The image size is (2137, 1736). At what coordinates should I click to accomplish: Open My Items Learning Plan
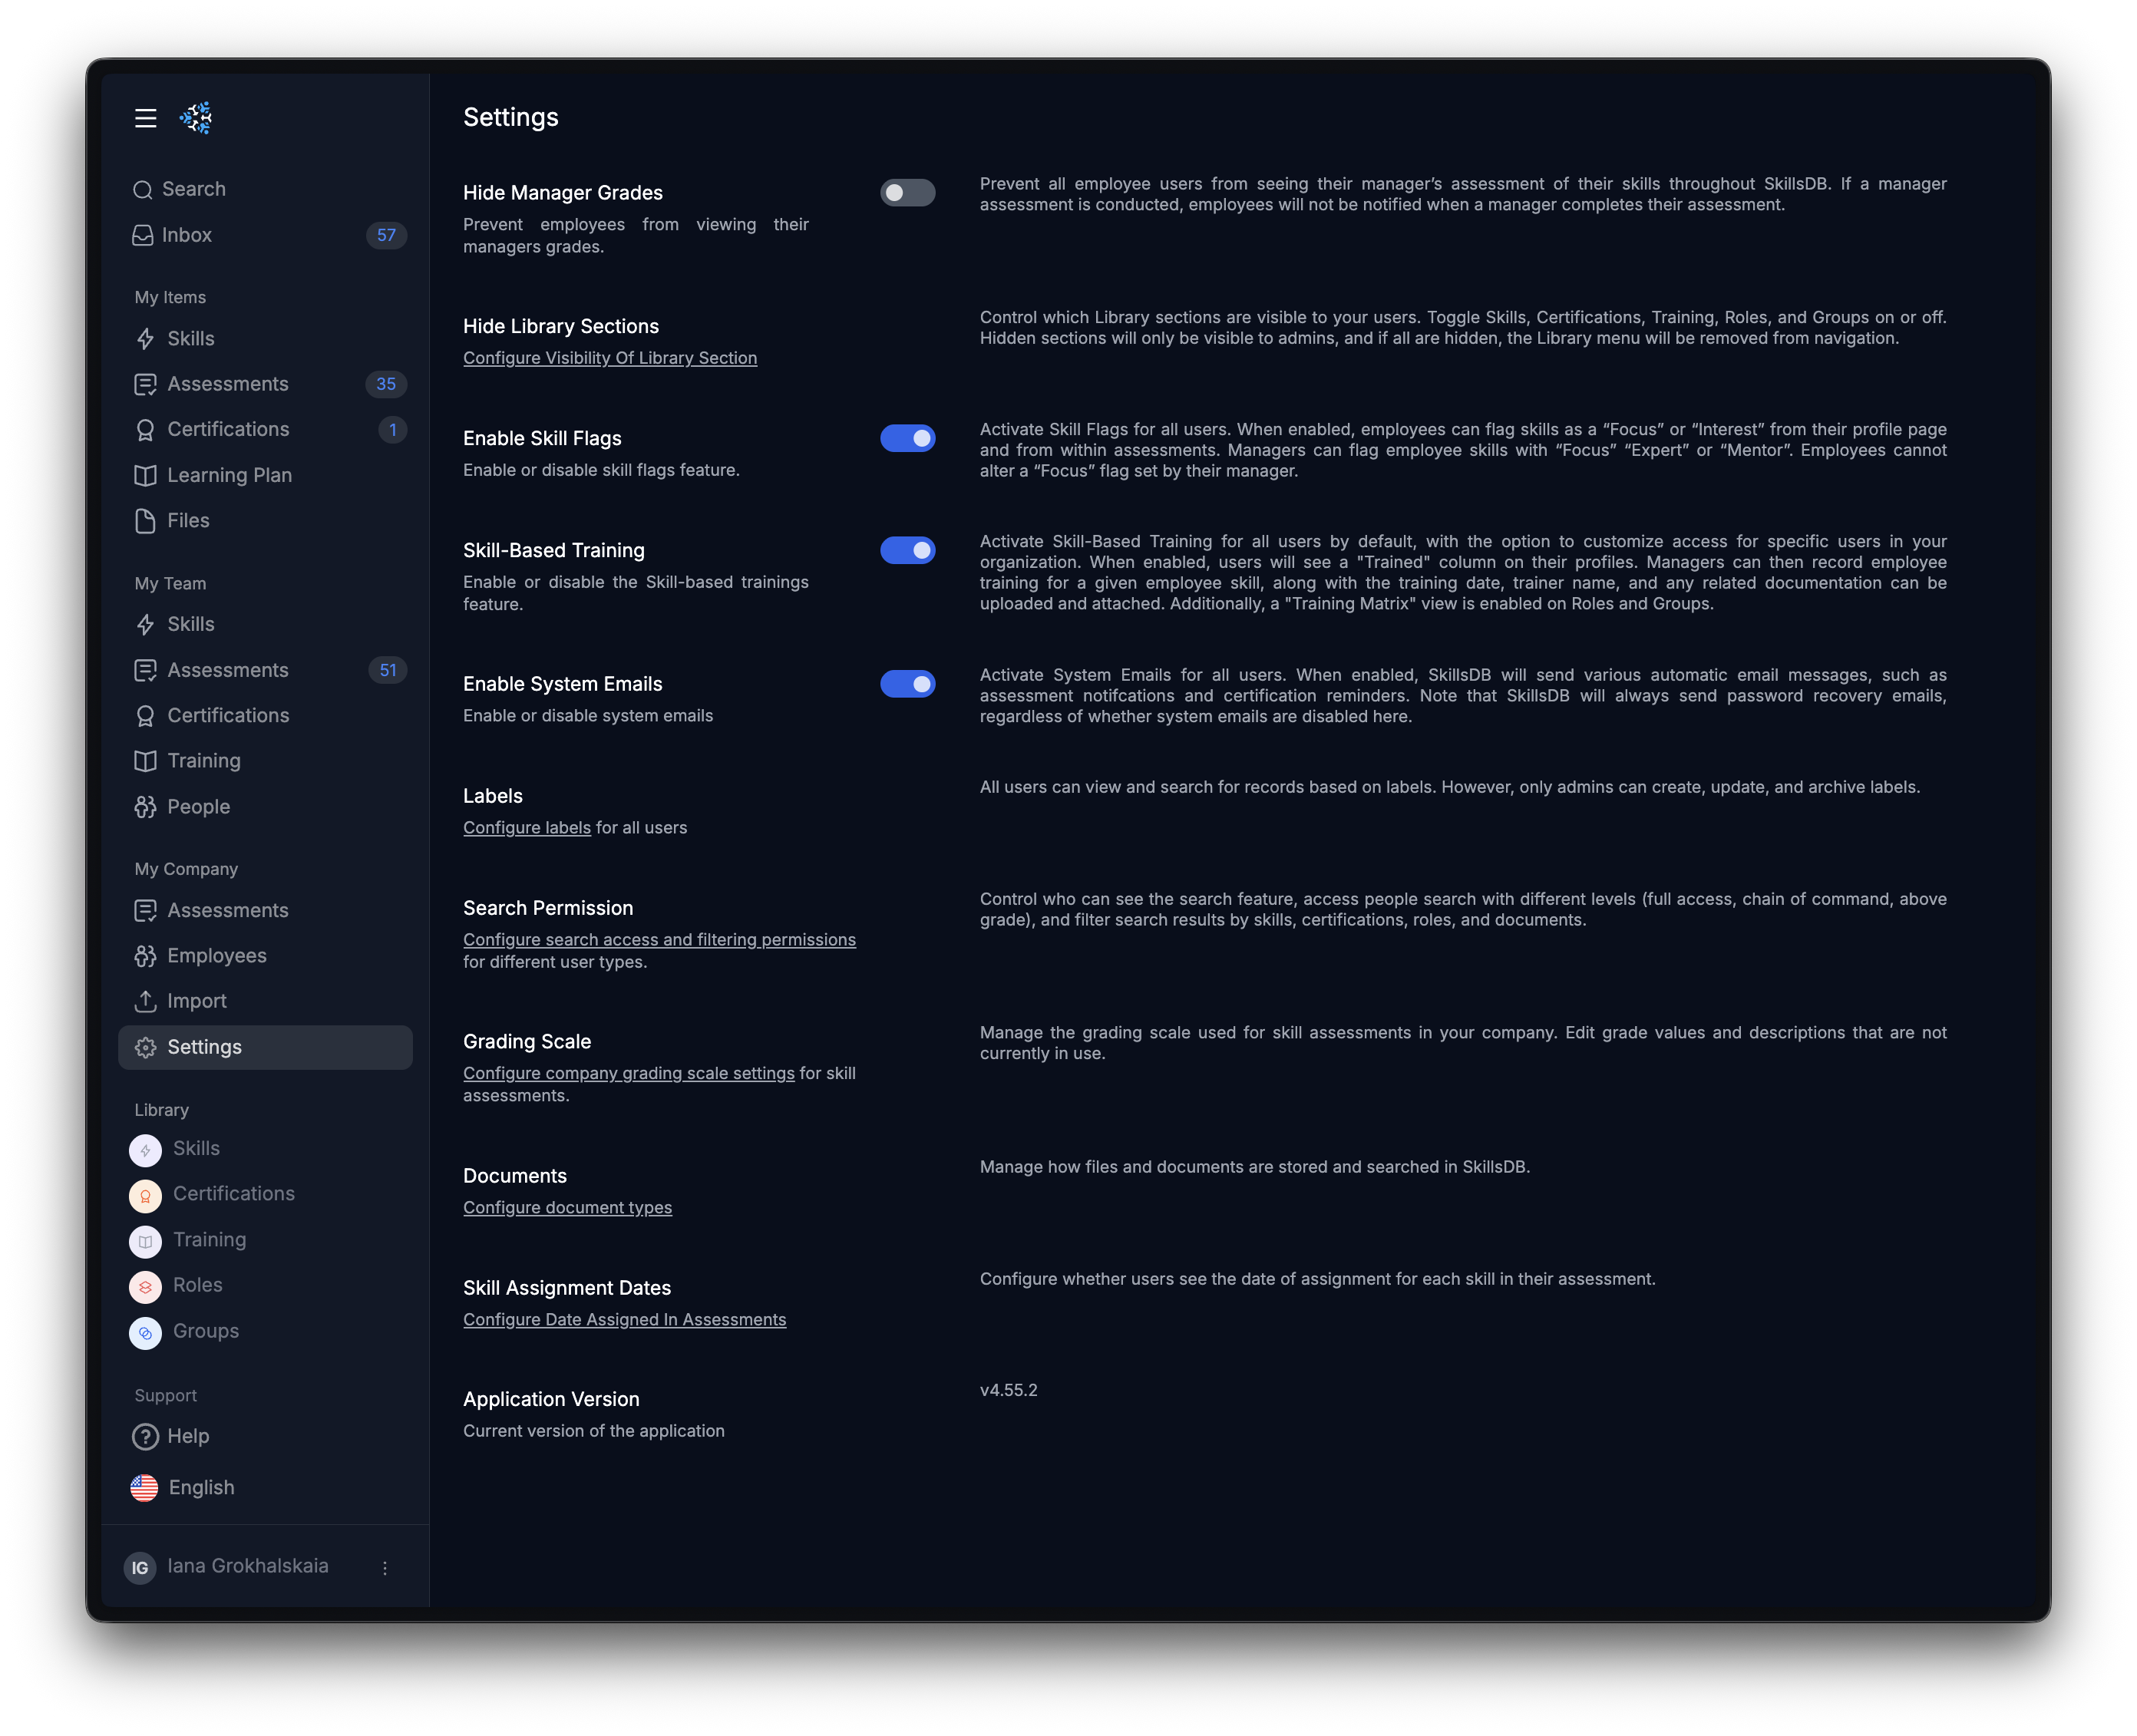(229, 475)
